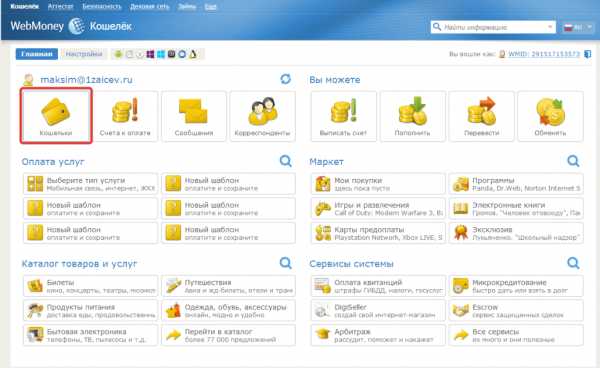600x368 pixels.
Task: Open Путешествия in the catalog
Action: (228, 286)
